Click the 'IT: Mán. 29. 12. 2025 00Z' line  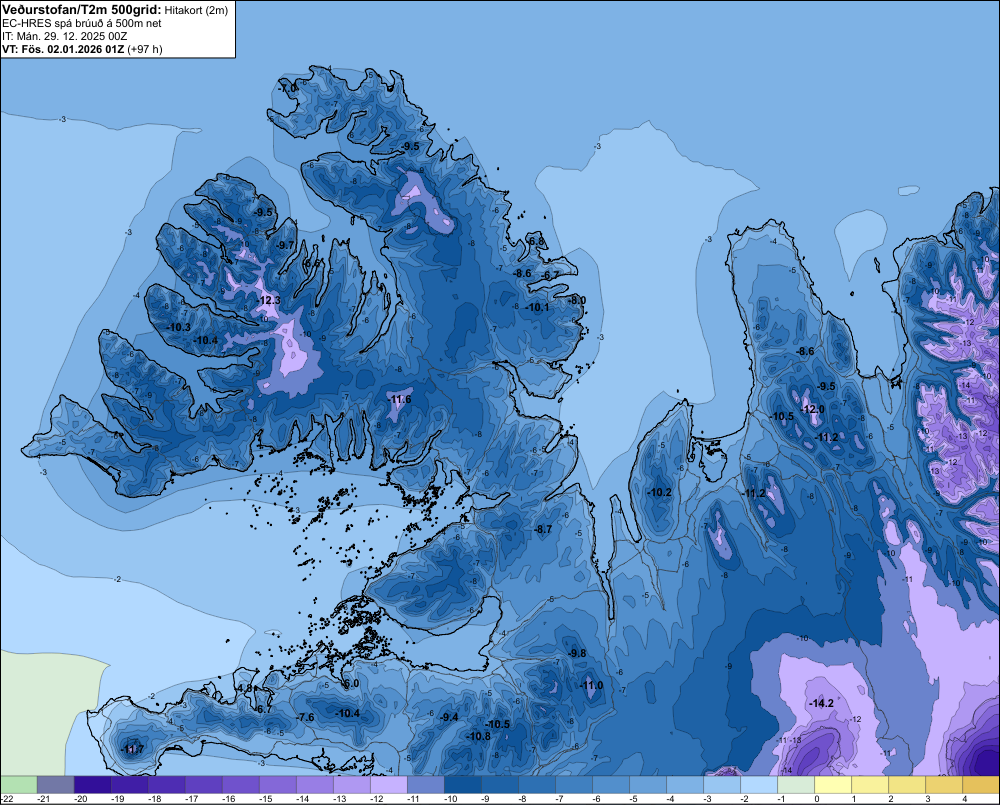pos(64,36)
